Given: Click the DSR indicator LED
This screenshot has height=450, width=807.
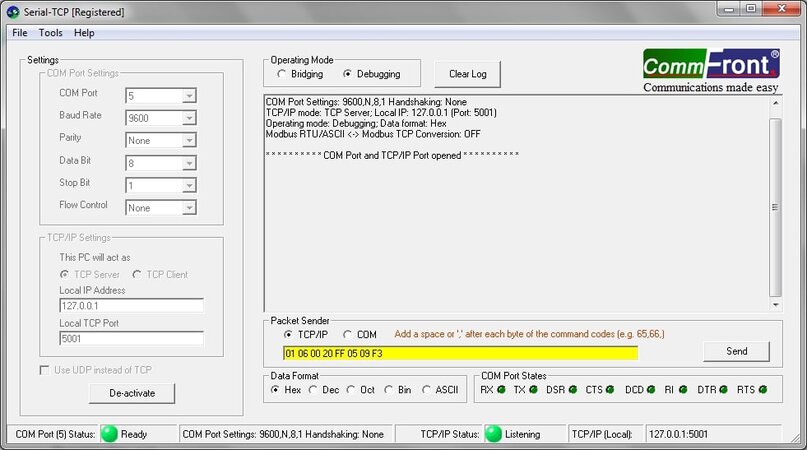Looking at the screenshot, I should [572, 390].
